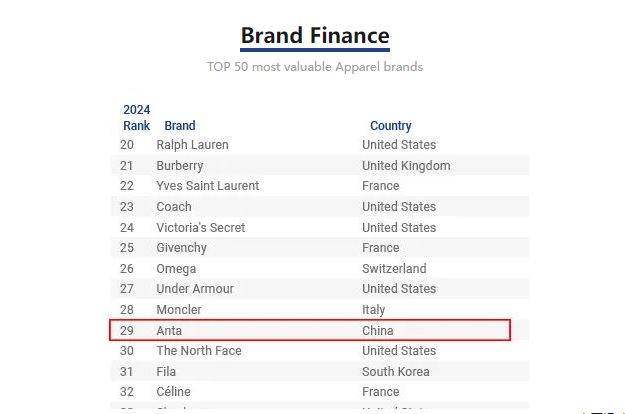The image size is (625, 414).
Task: Open the Yves Saint Laurent entry
Action: coord(207,186)
